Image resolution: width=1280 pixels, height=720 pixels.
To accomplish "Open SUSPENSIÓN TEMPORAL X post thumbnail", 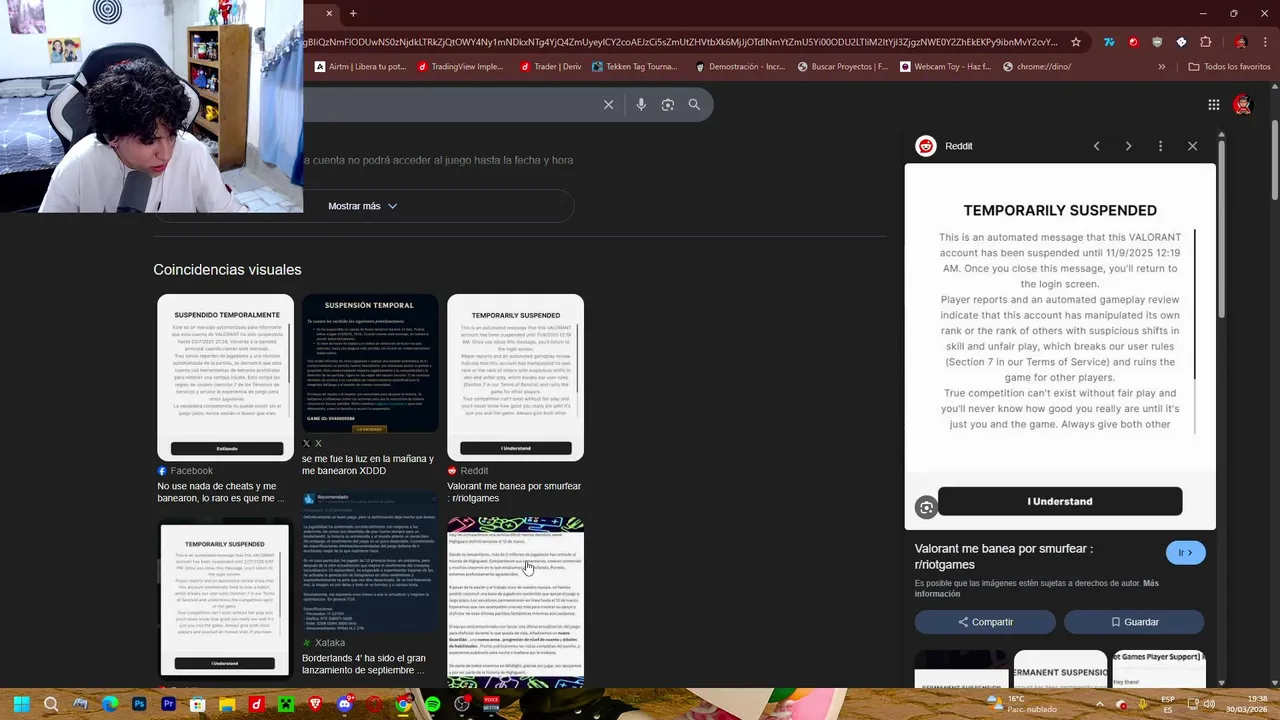I will [x=370, y=364].
